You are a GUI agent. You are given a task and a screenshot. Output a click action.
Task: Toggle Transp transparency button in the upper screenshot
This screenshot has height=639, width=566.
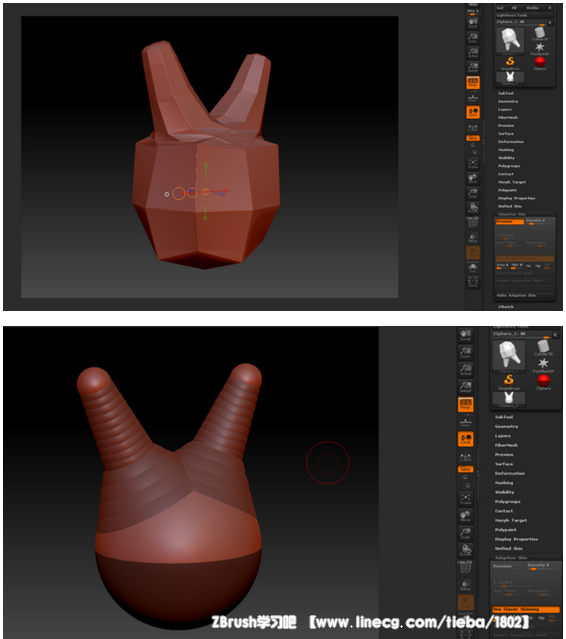pos(473,238)
